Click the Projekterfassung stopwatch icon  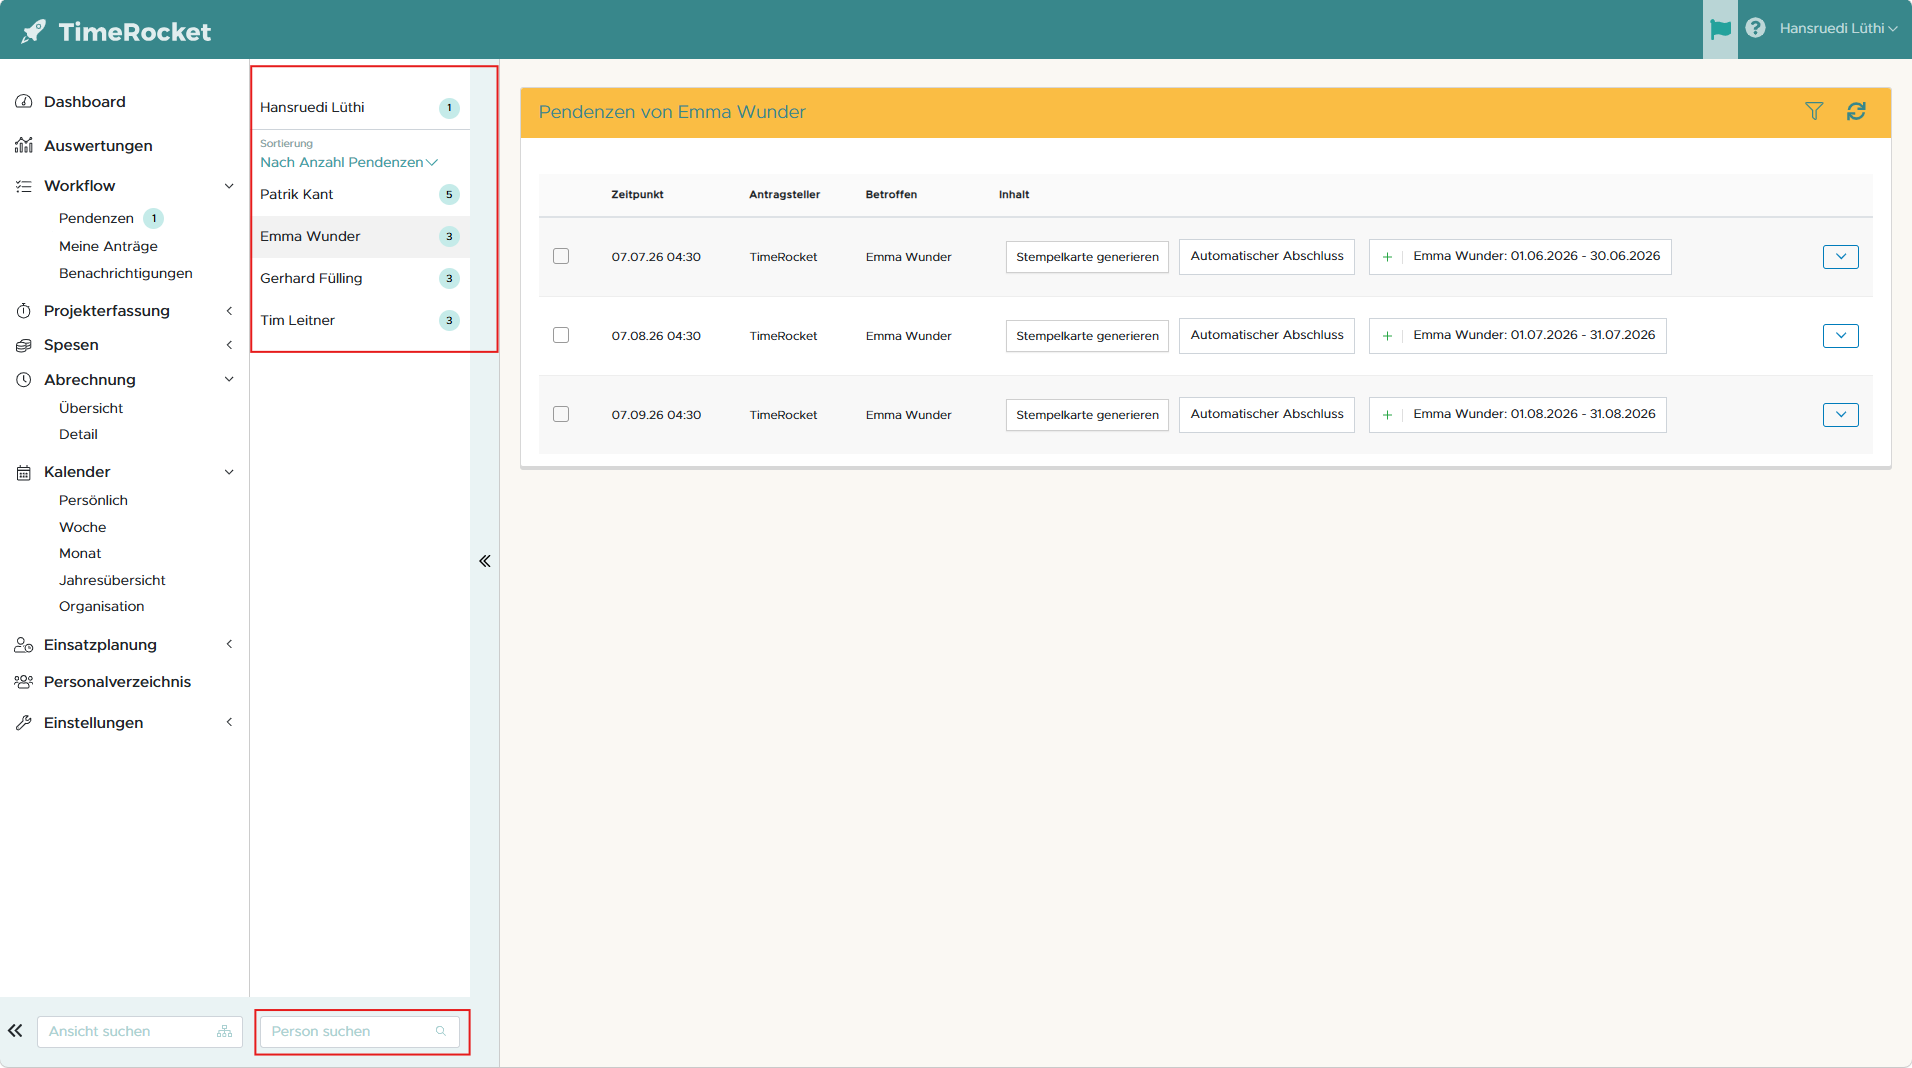pyautogui.click(x=24, y=311)
